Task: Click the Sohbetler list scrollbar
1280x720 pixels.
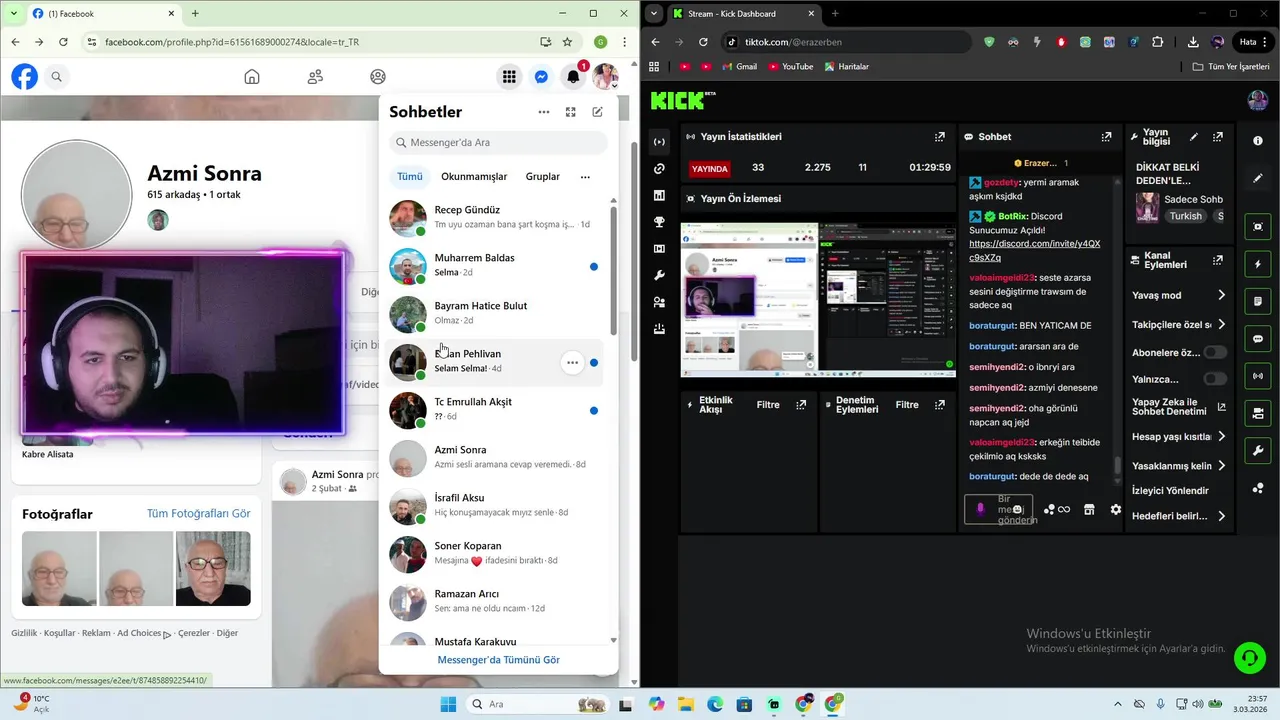Action: click(614, 270)
